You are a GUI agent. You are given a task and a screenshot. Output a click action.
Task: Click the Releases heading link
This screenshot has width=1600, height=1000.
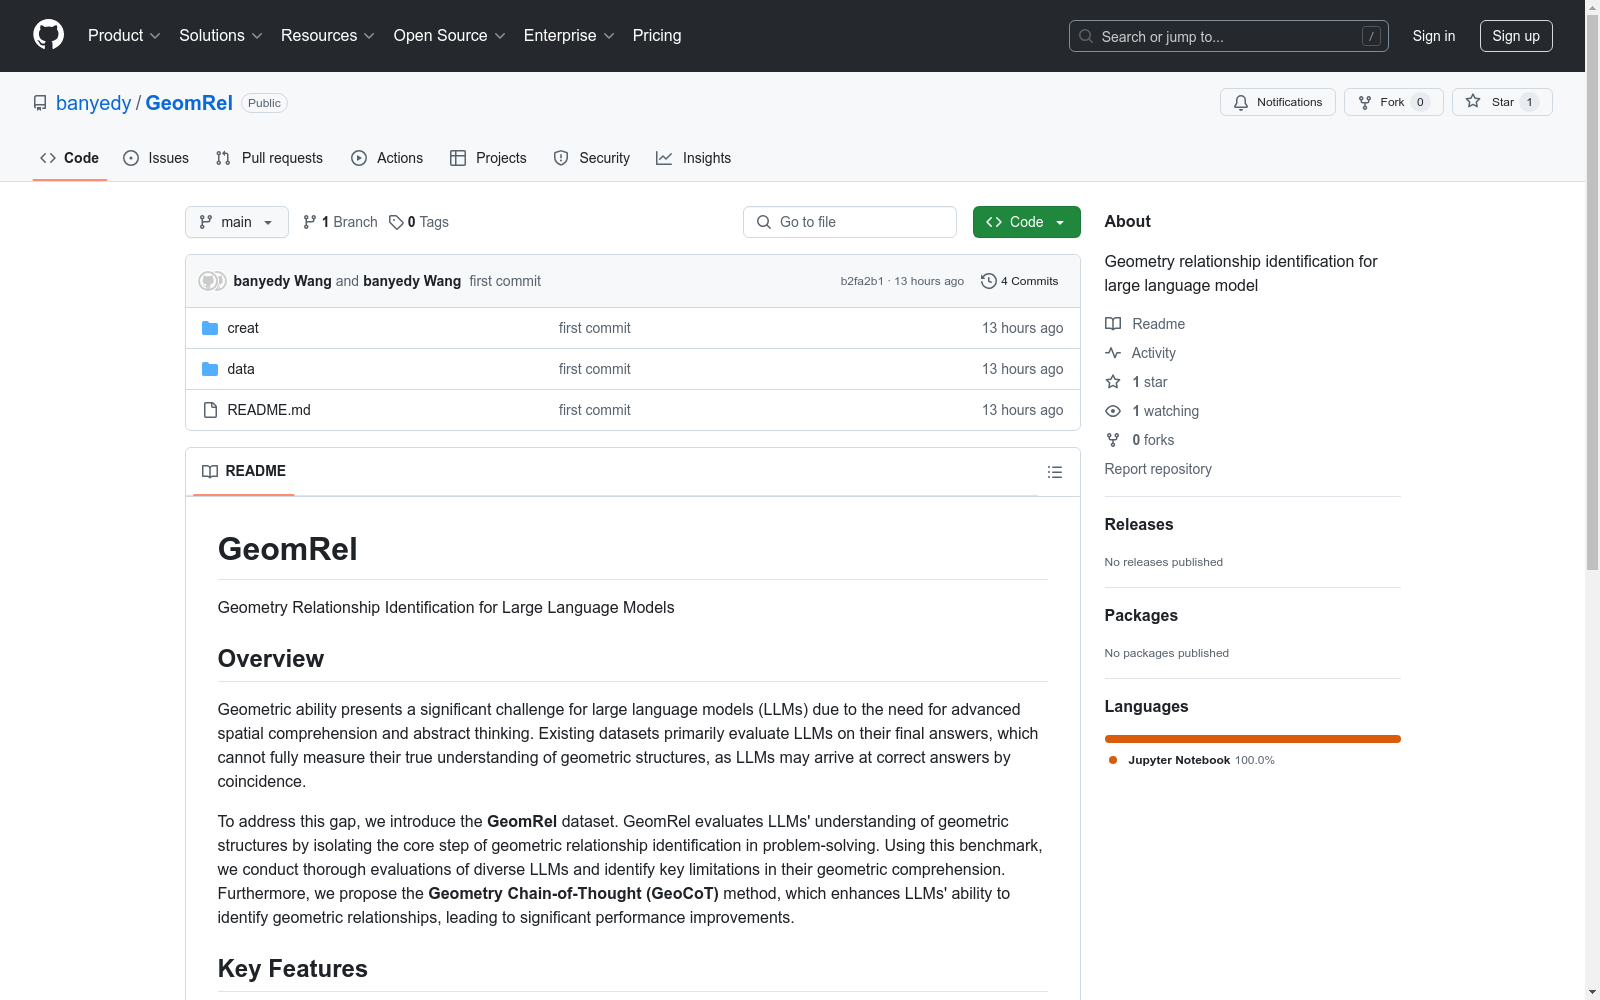tap(1139, 524)
